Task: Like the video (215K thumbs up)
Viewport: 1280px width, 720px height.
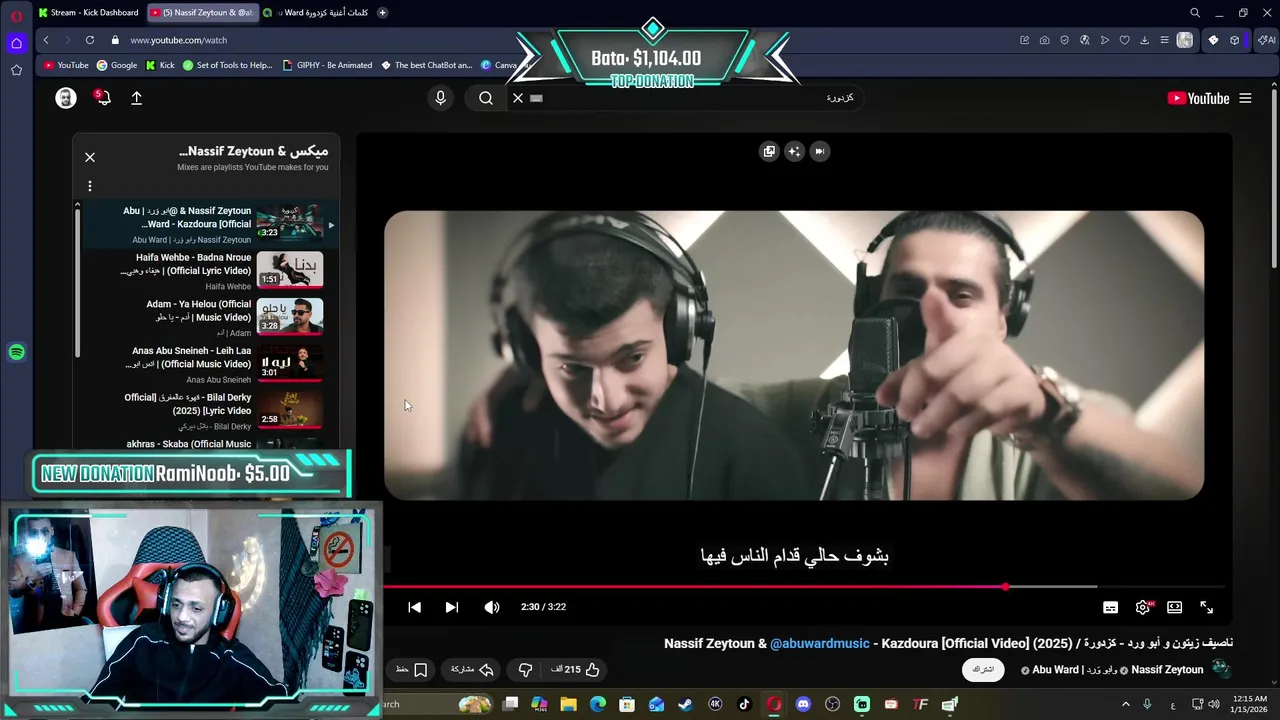Action: (575, 669)
